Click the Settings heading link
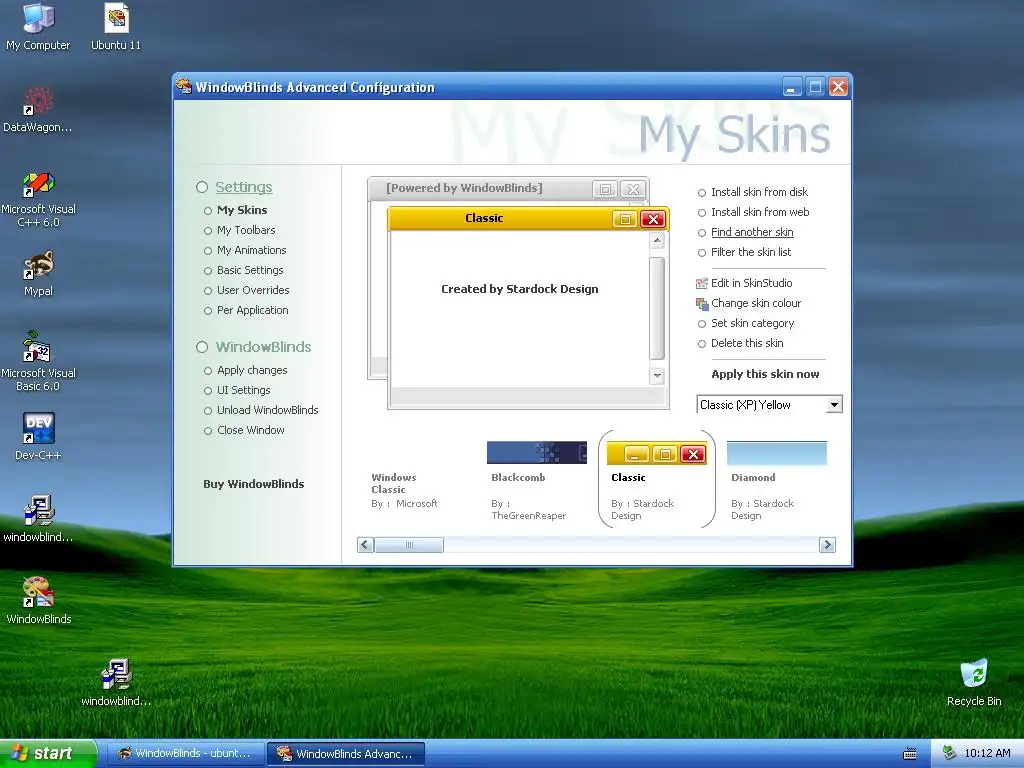The width and height of the screenshot is (1024, 768). tap(244, 187)
